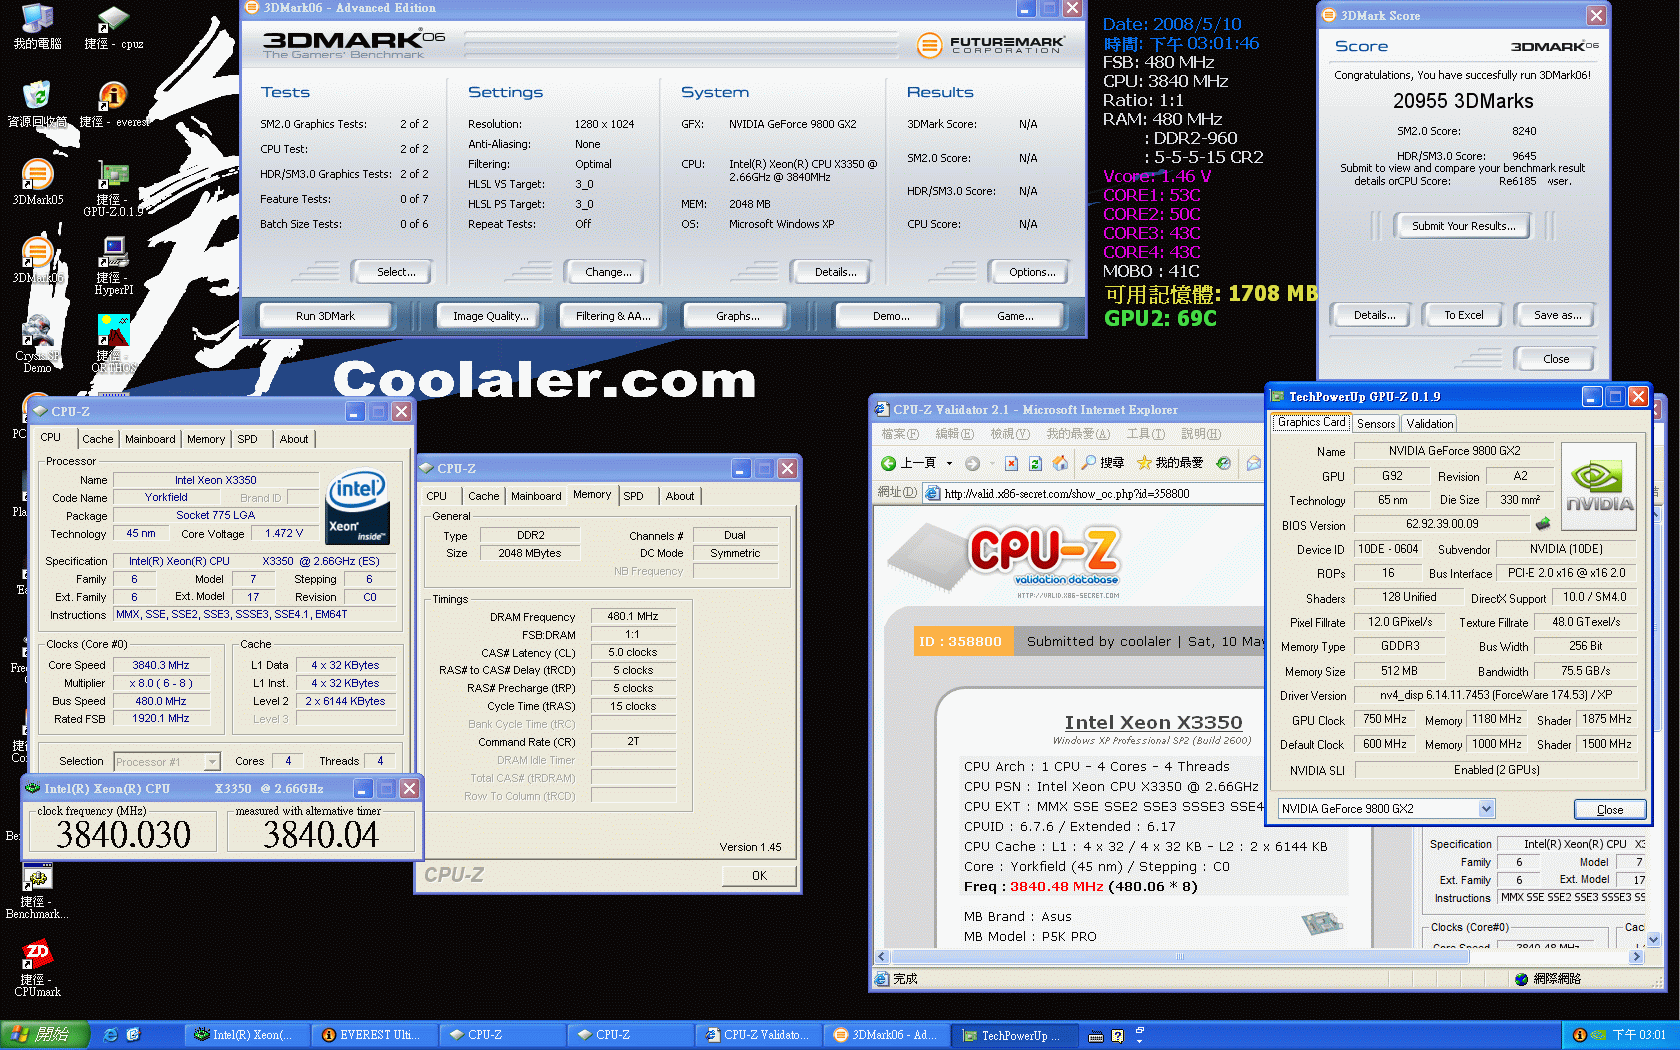This screenshot has height=1050, width=1680.
Task: Click Save as in 3DMark Score window
Action: pyautogui.click(x=1557, y=315)
